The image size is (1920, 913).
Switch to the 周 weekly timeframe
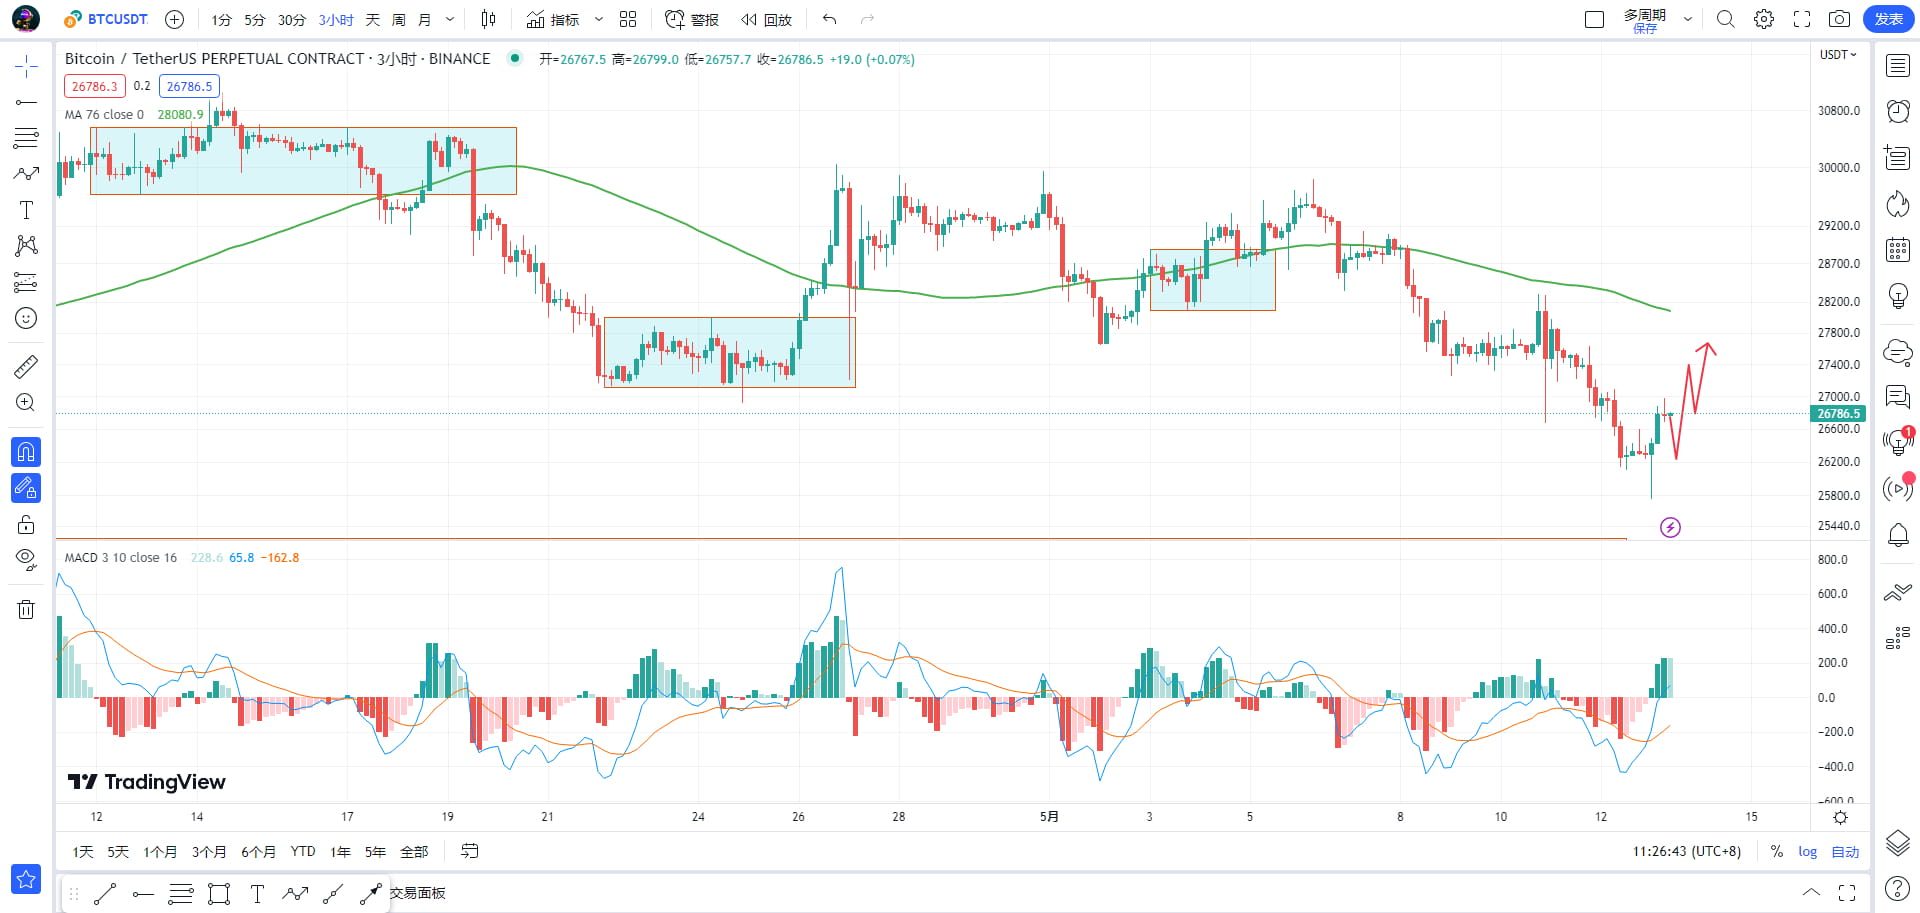tap(398, 20)
